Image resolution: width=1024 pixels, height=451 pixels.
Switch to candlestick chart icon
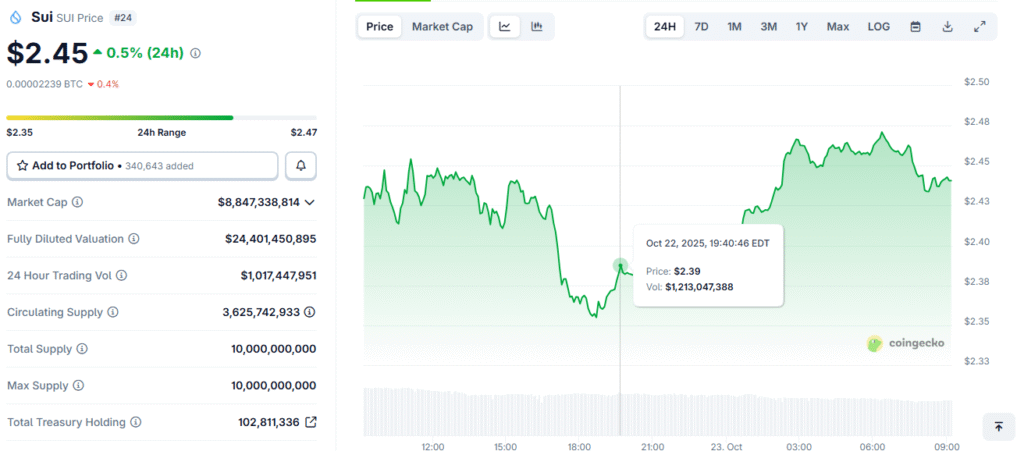[x=537, y=27]
